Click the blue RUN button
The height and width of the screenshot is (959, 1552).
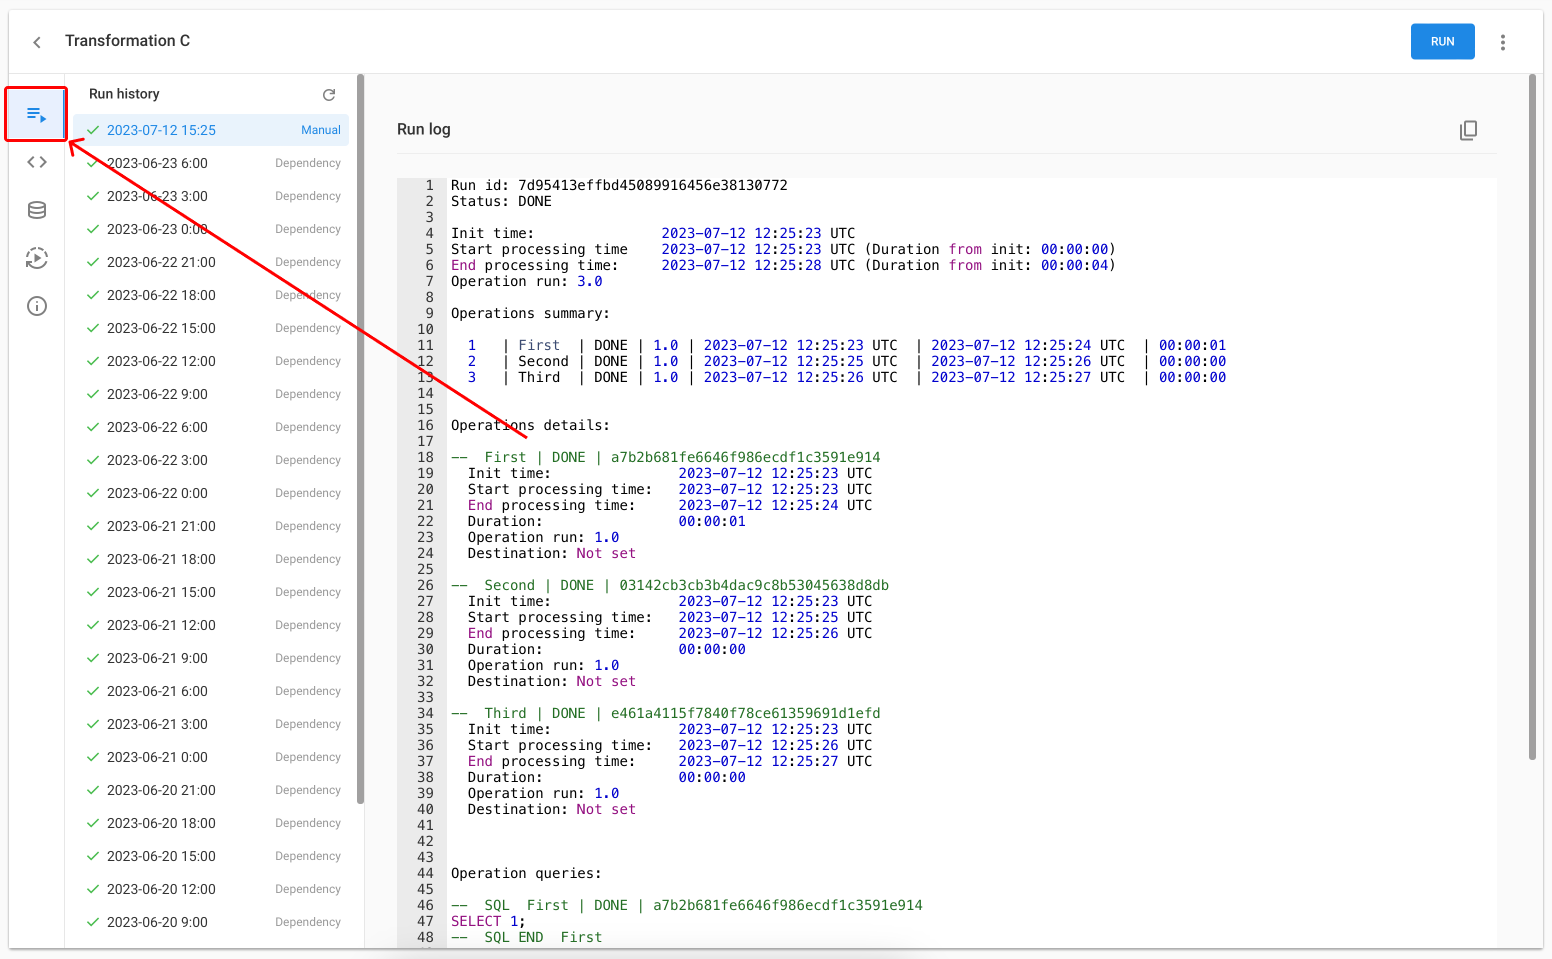click(1442, 42)
